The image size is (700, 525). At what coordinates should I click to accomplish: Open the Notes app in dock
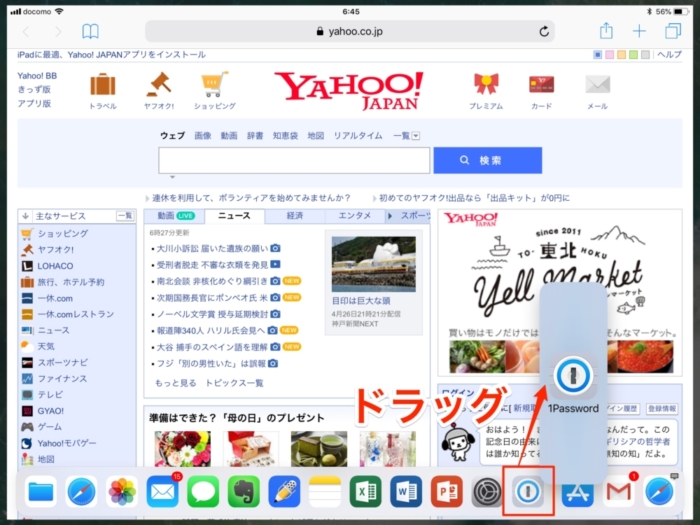click(325, 492)
